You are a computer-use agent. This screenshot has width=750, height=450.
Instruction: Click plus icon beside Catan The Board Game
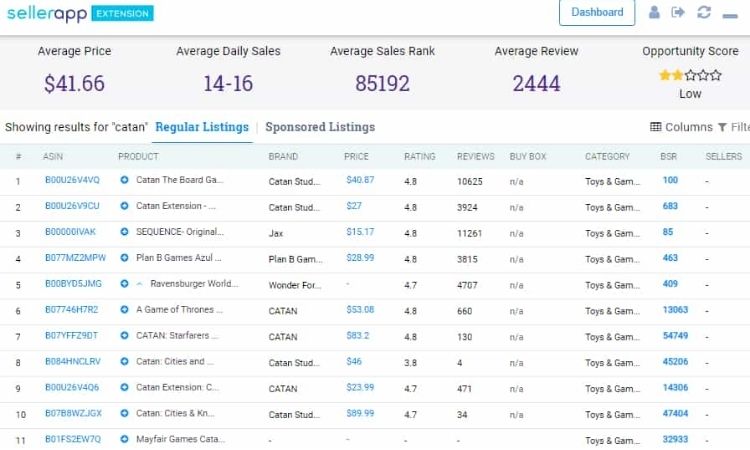point(124,181)
